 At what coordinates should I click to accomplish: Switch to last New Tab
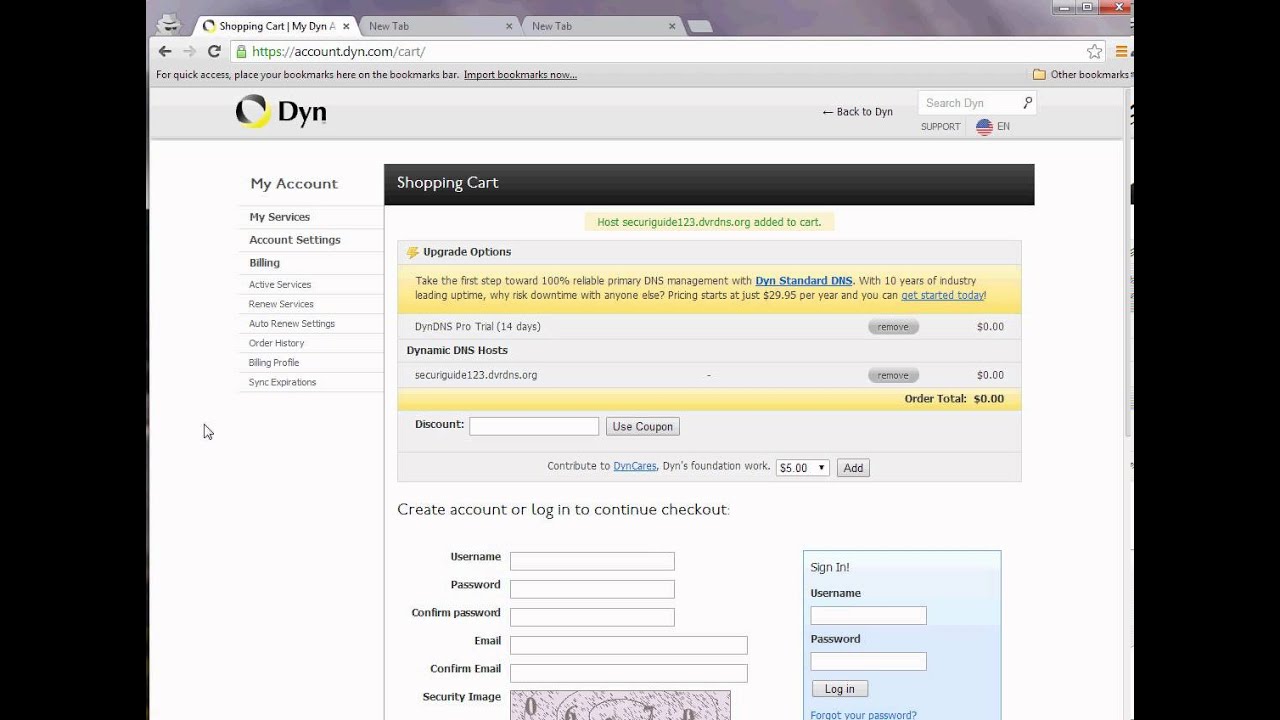click(x=600, y=26)
